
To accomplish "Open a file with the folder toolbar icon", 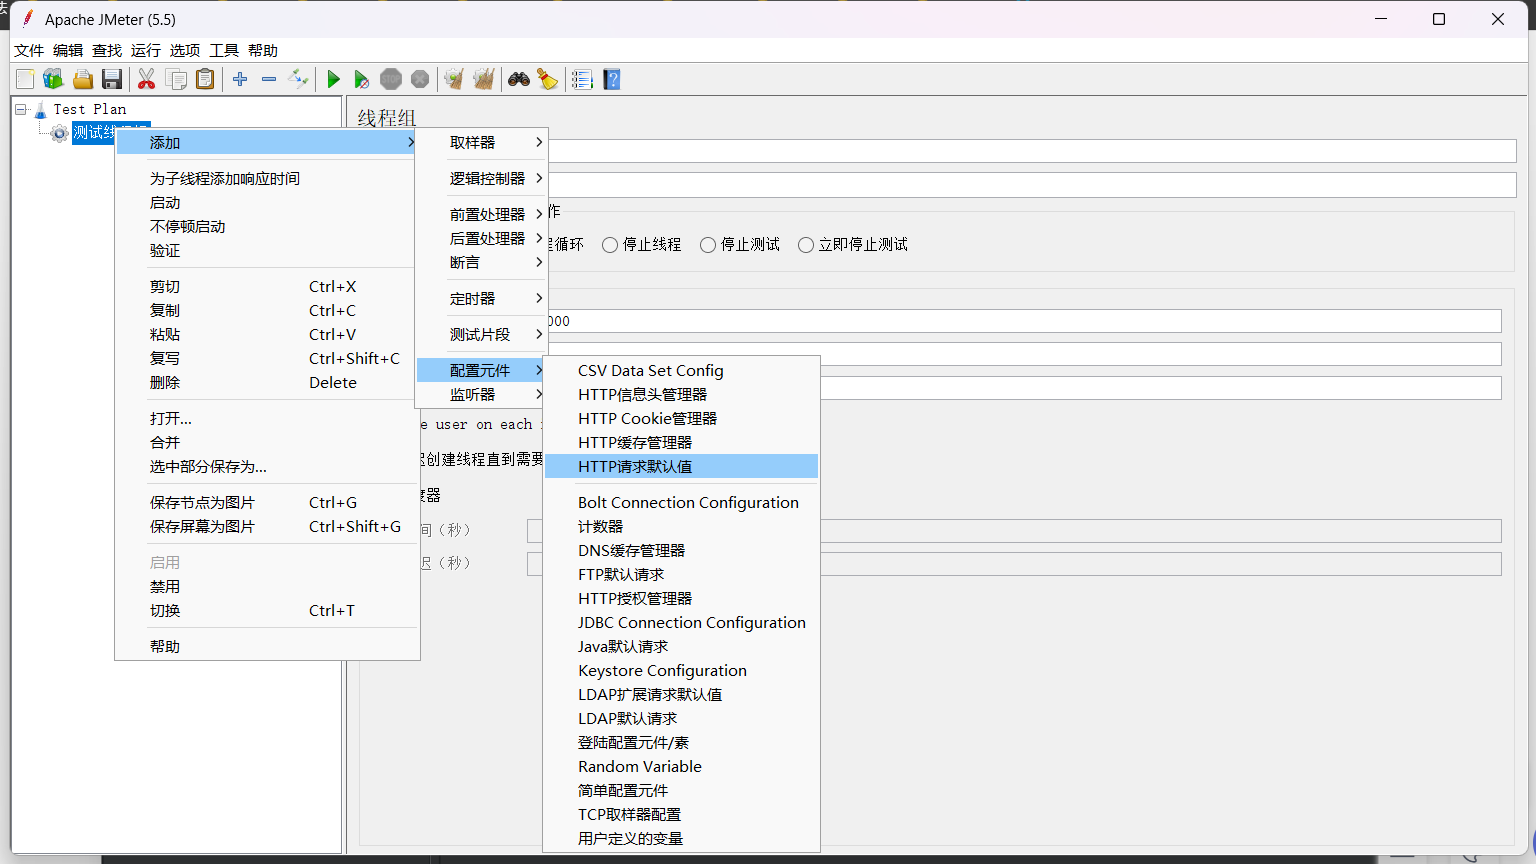I will tap(83, 79).
